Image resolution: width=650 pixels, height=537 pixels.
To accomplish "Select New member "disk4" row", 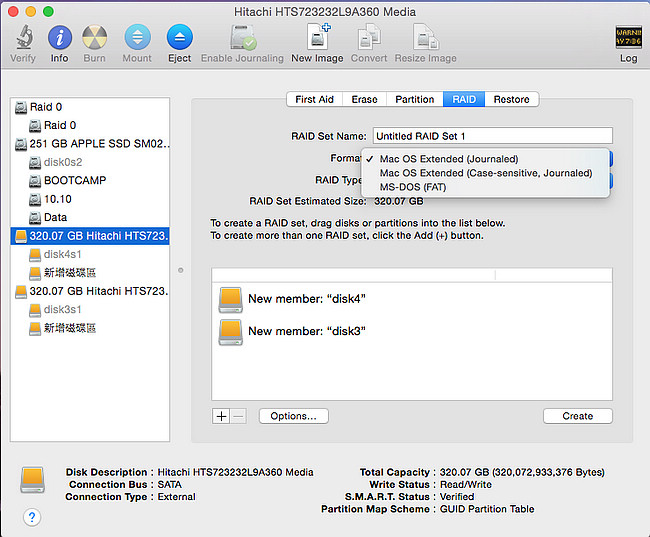I will (412, 299).
